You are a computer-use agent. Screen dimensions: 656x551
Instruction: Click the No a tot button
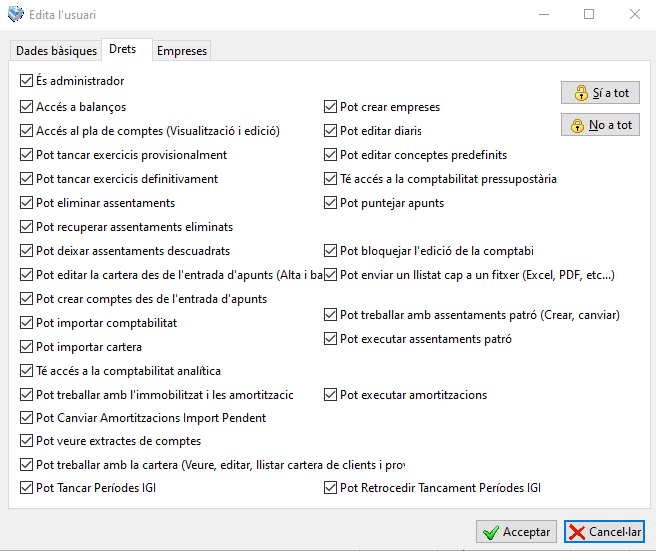600,125
